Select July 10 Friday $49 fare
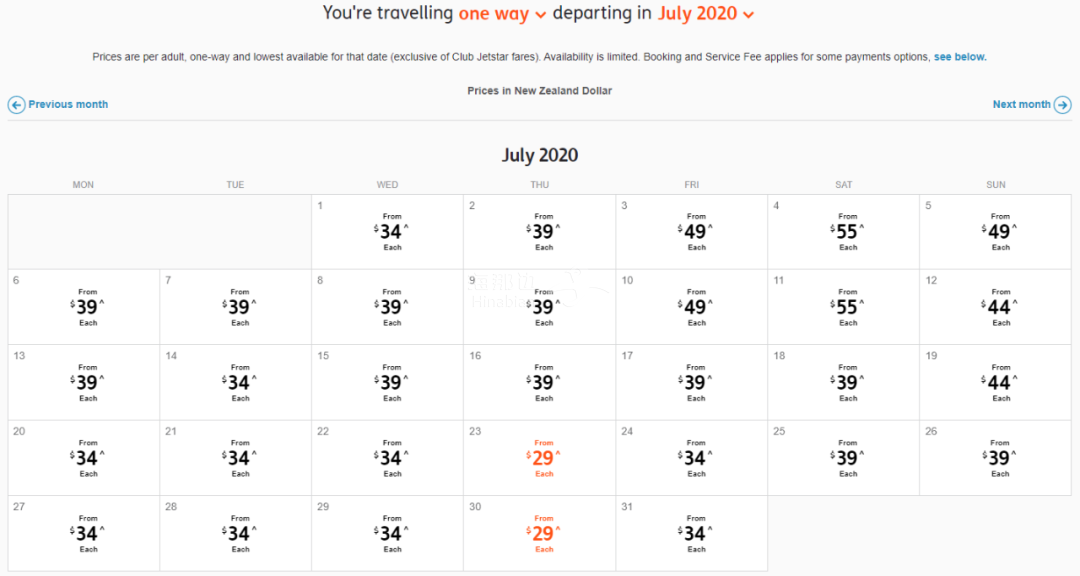1080x576 pixels. pyautogui.click(x=692, y=307)
